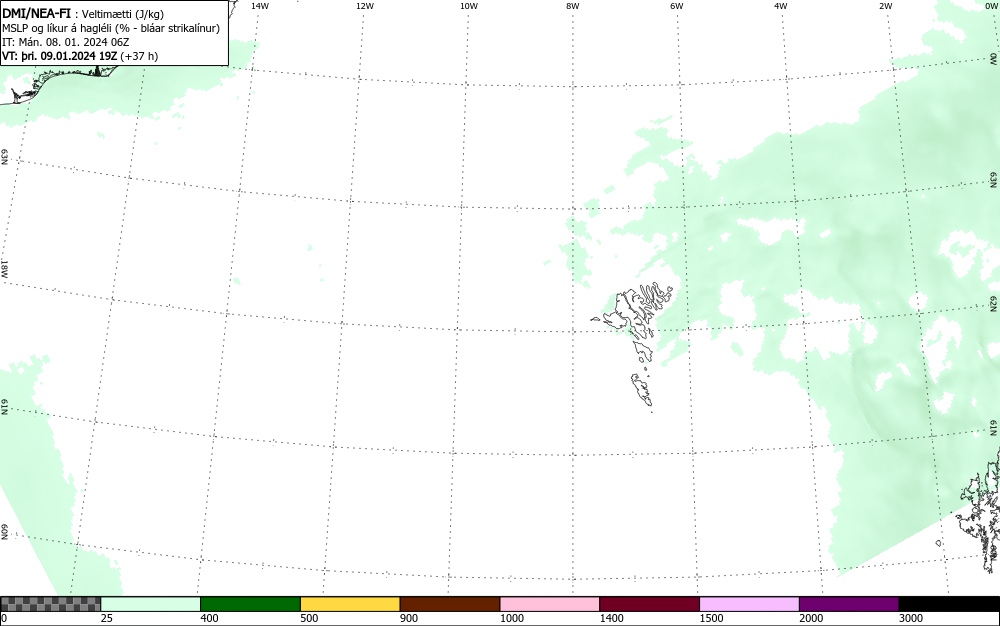Pick the dark red 1400–1500 legend swatch

(x=649, y=604)
